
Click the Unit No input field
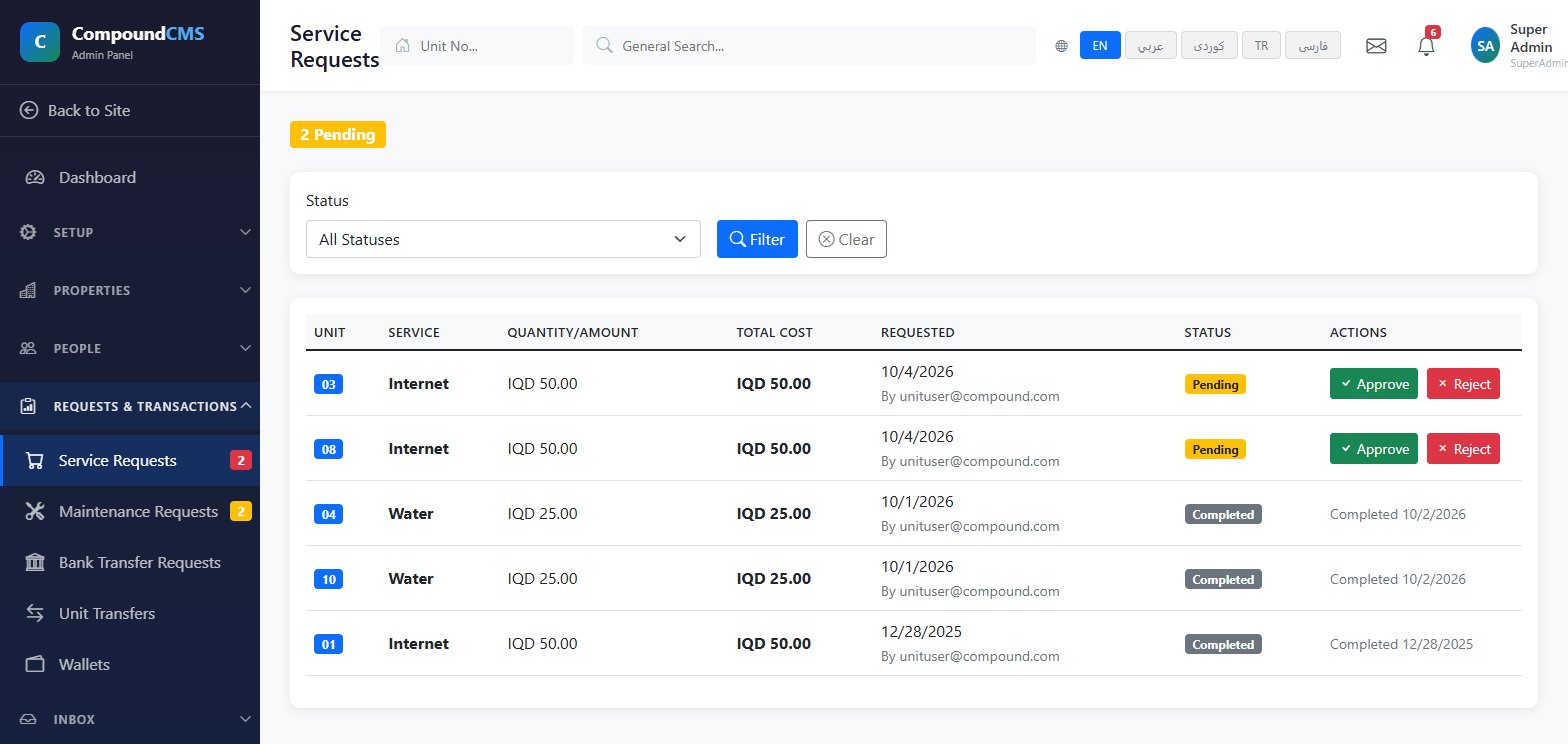click(x=477, y=46)
